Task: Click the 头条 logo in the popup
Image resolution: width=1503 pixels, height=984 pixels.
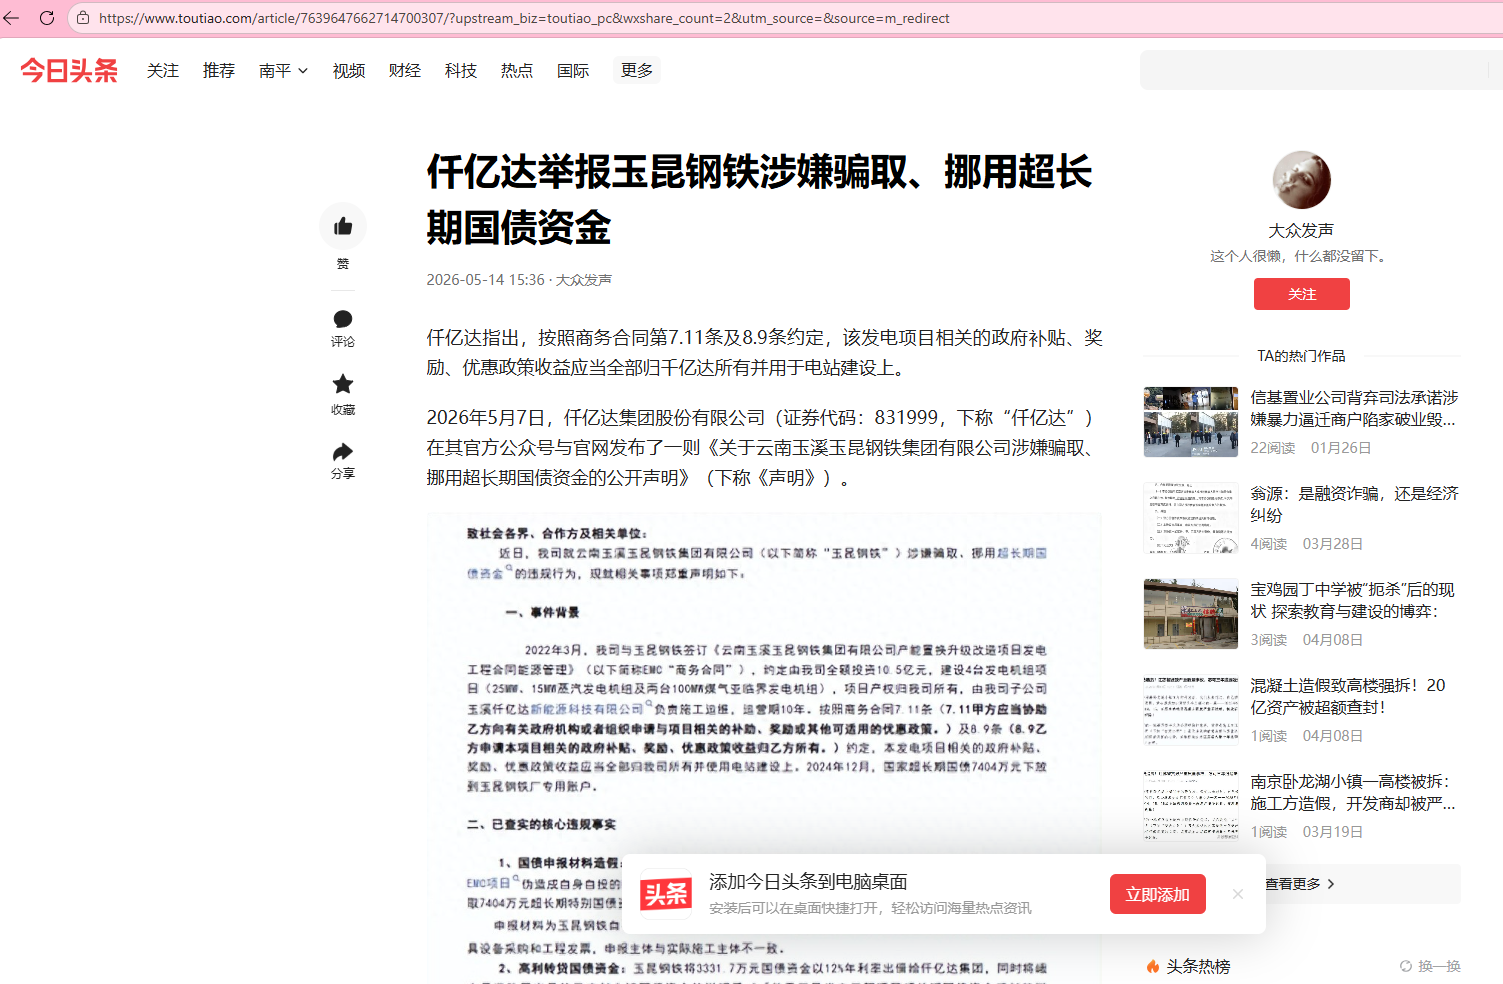Action: [x=666, y=894]
